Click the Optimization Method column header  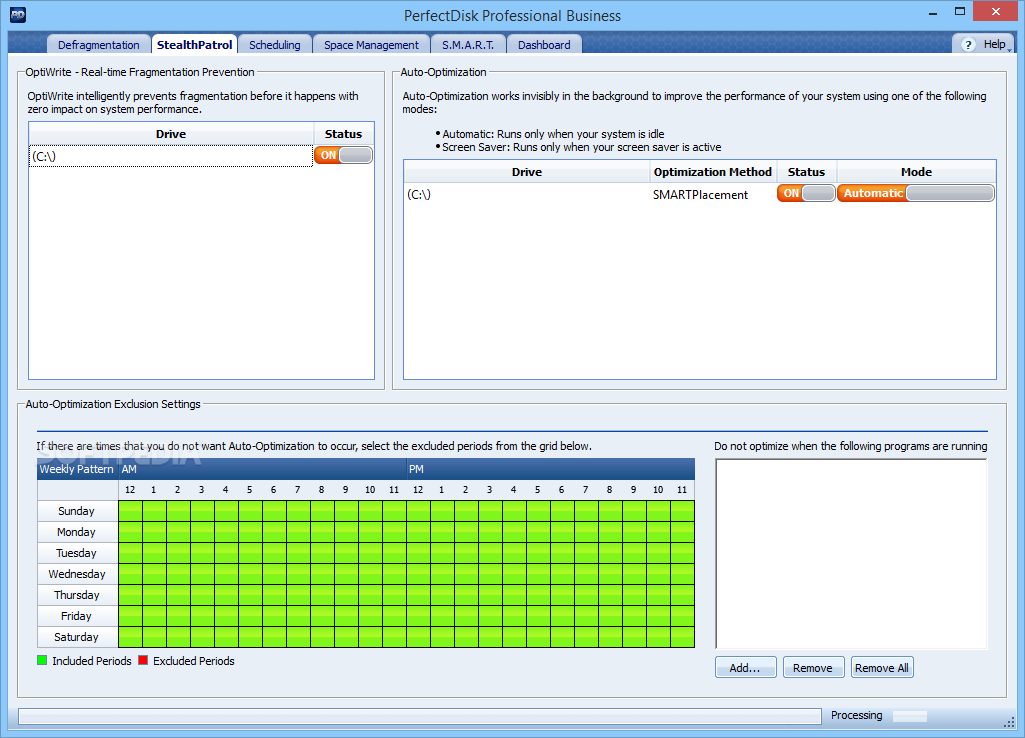coord(713,172)
